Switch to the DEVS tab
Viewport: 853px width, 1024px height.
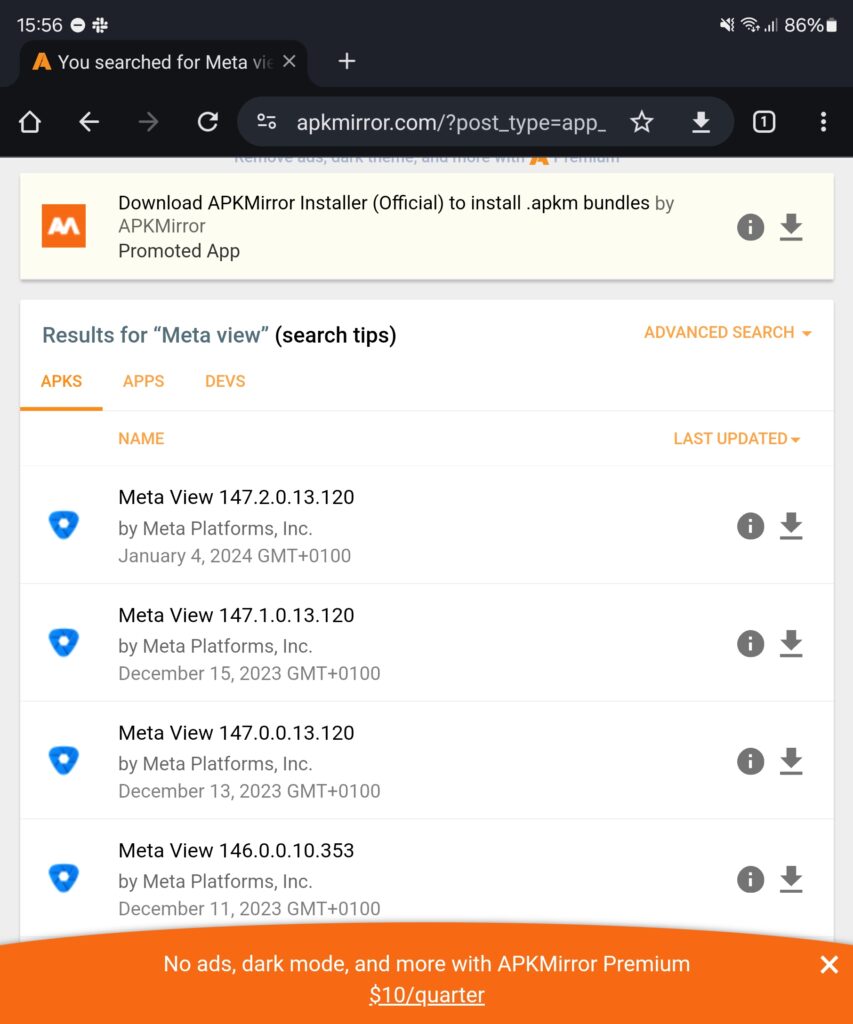tap(225, 381)
